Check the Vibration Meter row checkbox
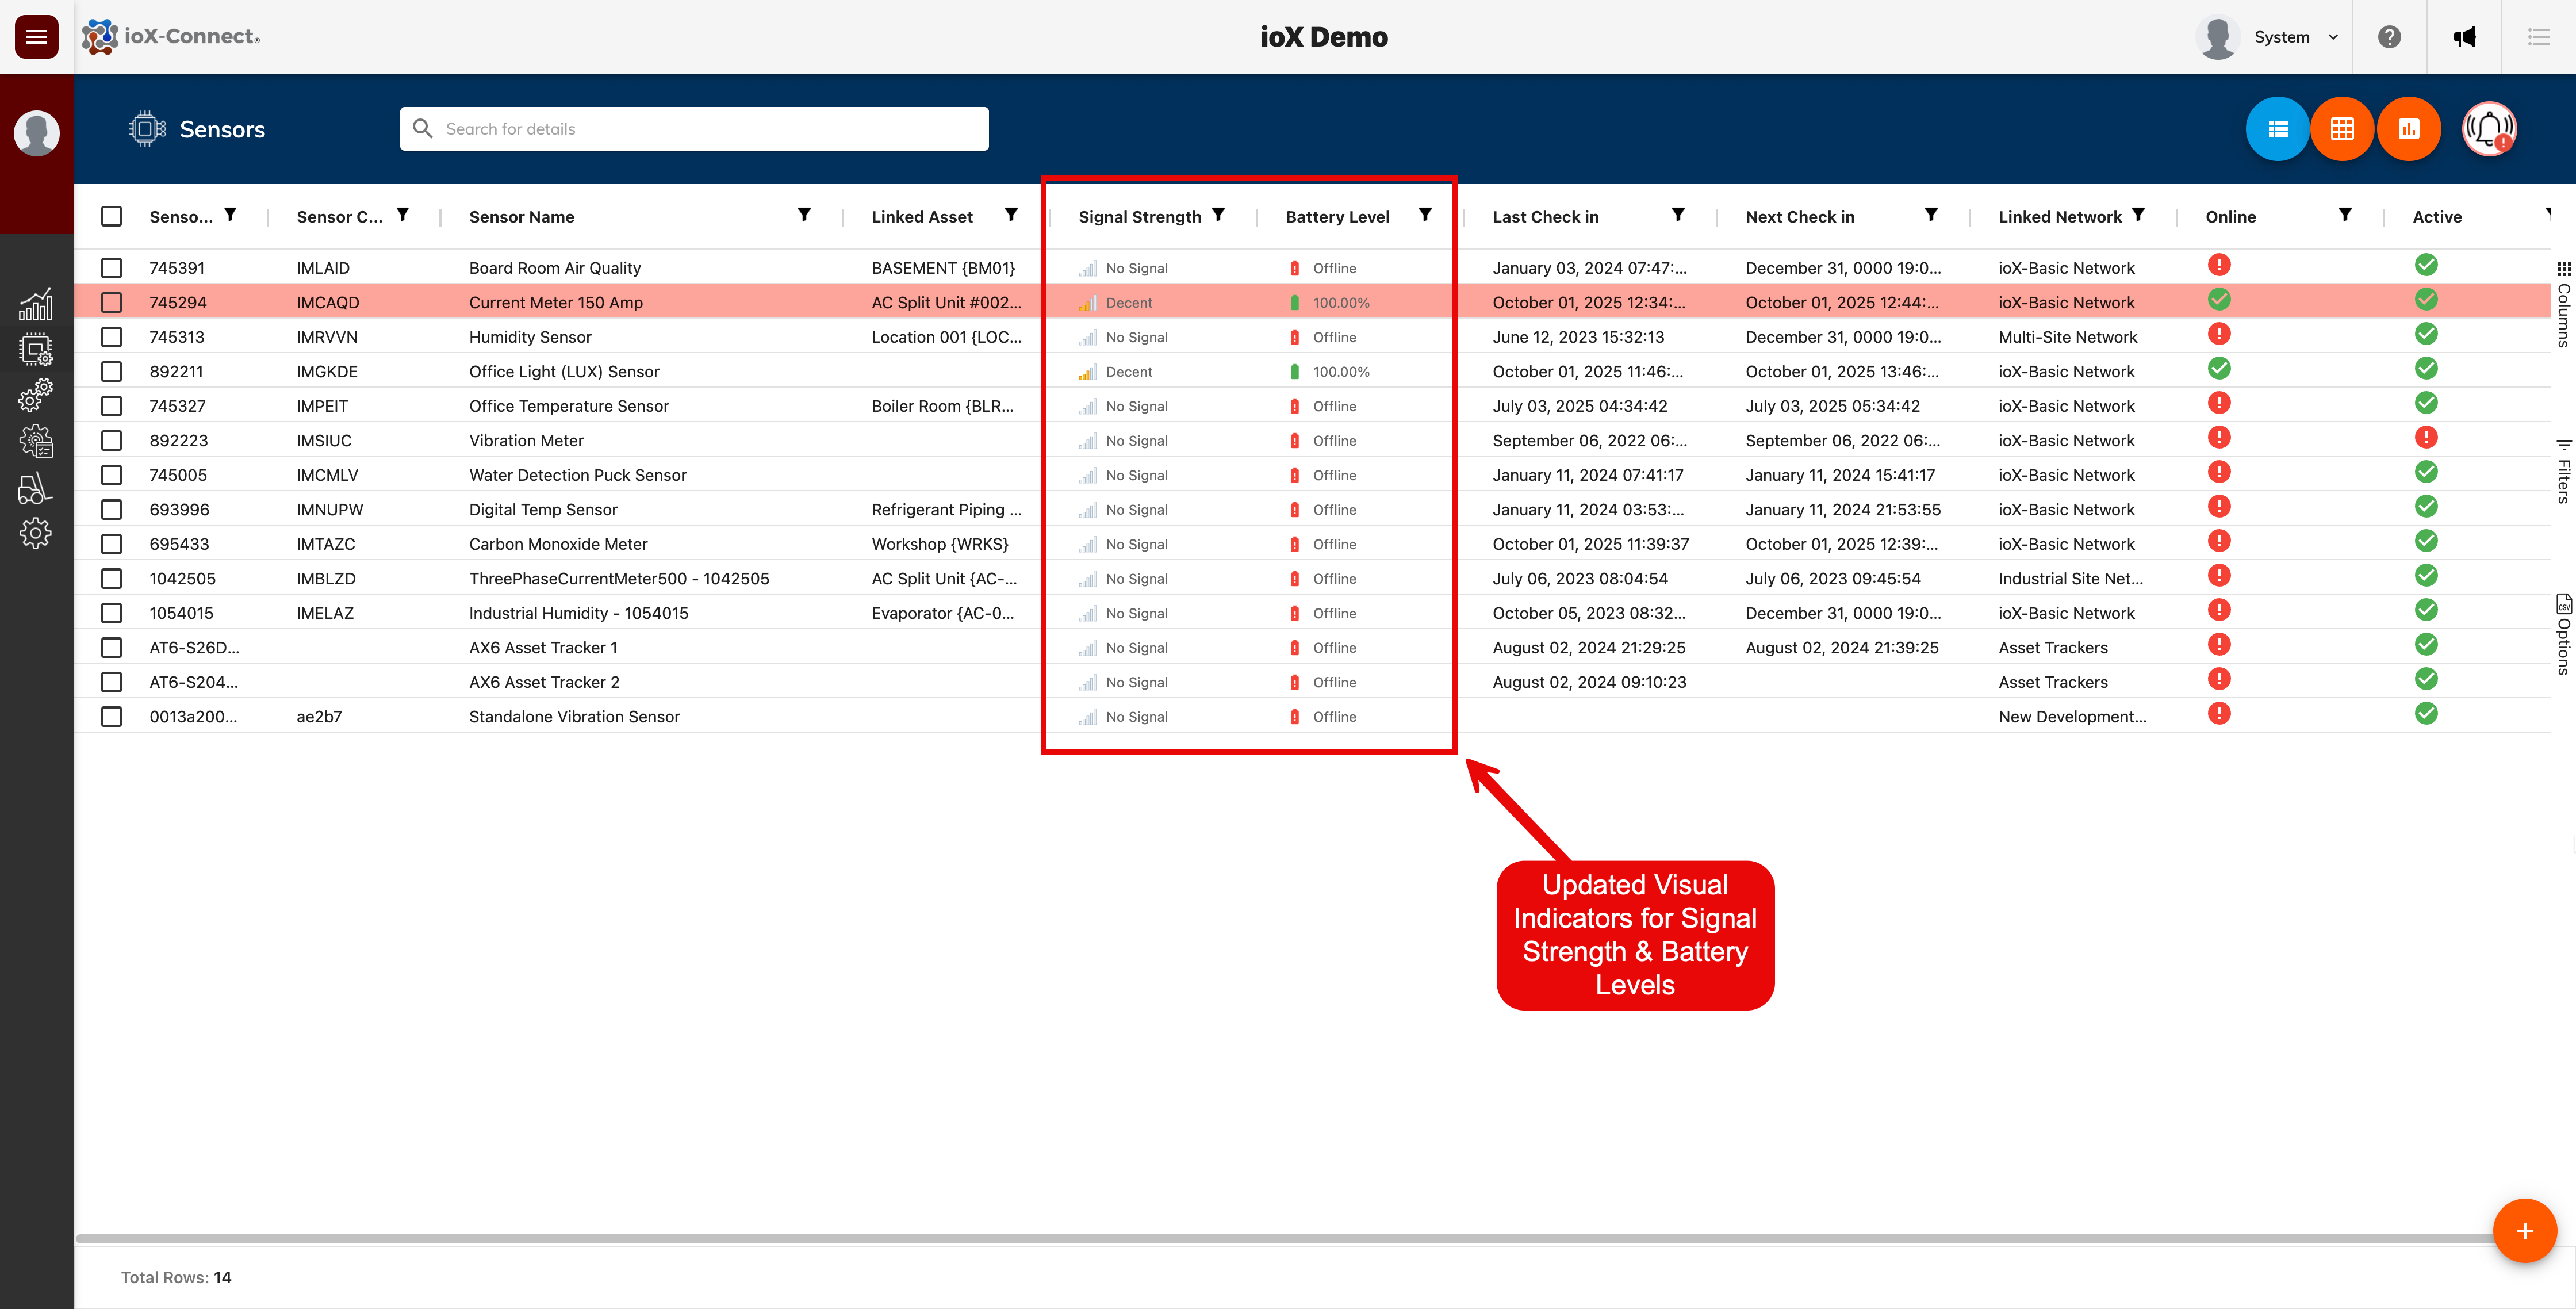 tap(111, 440)
